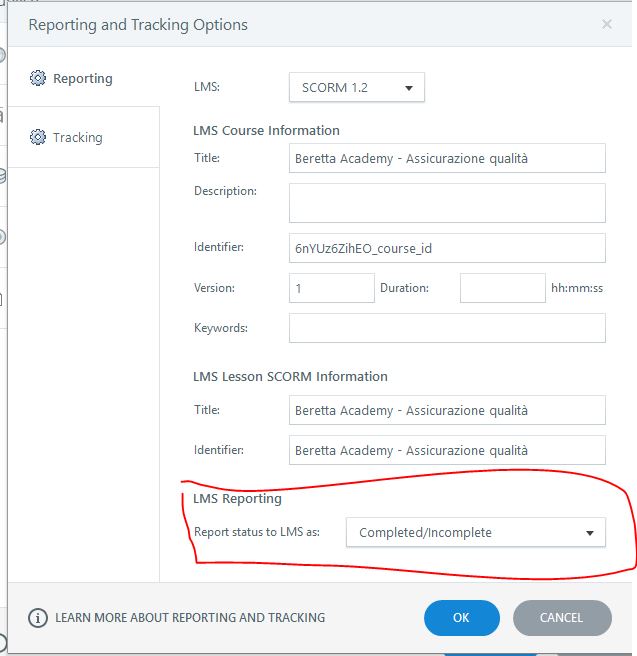Select the Version input field
This screenshot has height=656, width=637.
point(332,288)
